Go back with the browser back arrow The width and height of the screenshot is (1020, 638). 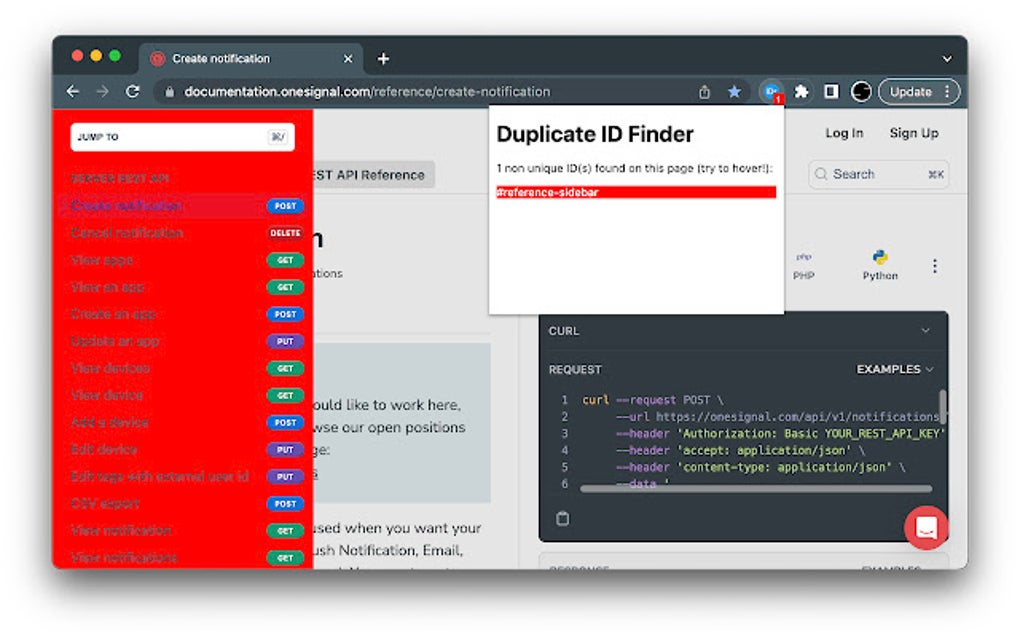[73, 92]
